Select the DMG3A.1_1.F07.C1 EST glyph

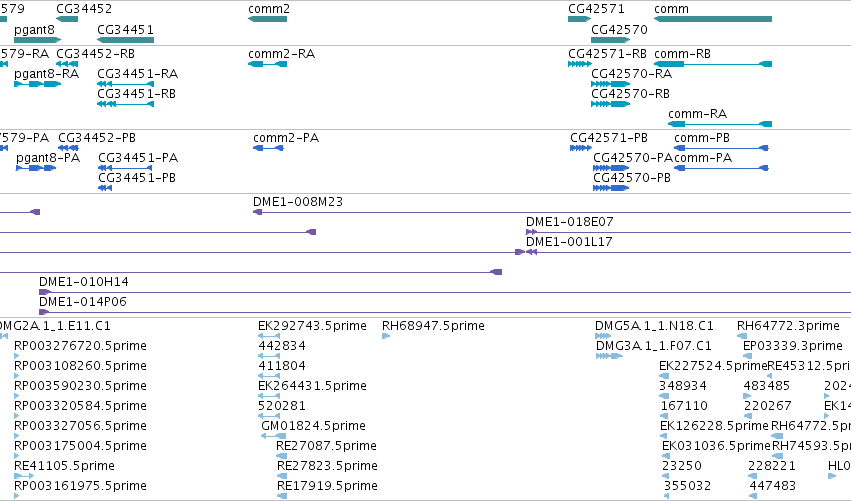(x=609, y=357)
